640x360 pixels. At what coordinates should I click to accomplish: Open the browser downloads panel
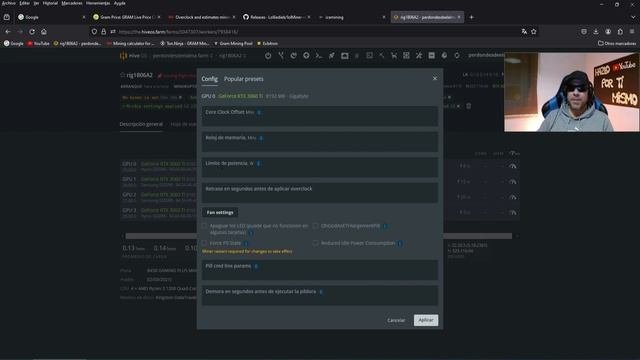point(596,31)
